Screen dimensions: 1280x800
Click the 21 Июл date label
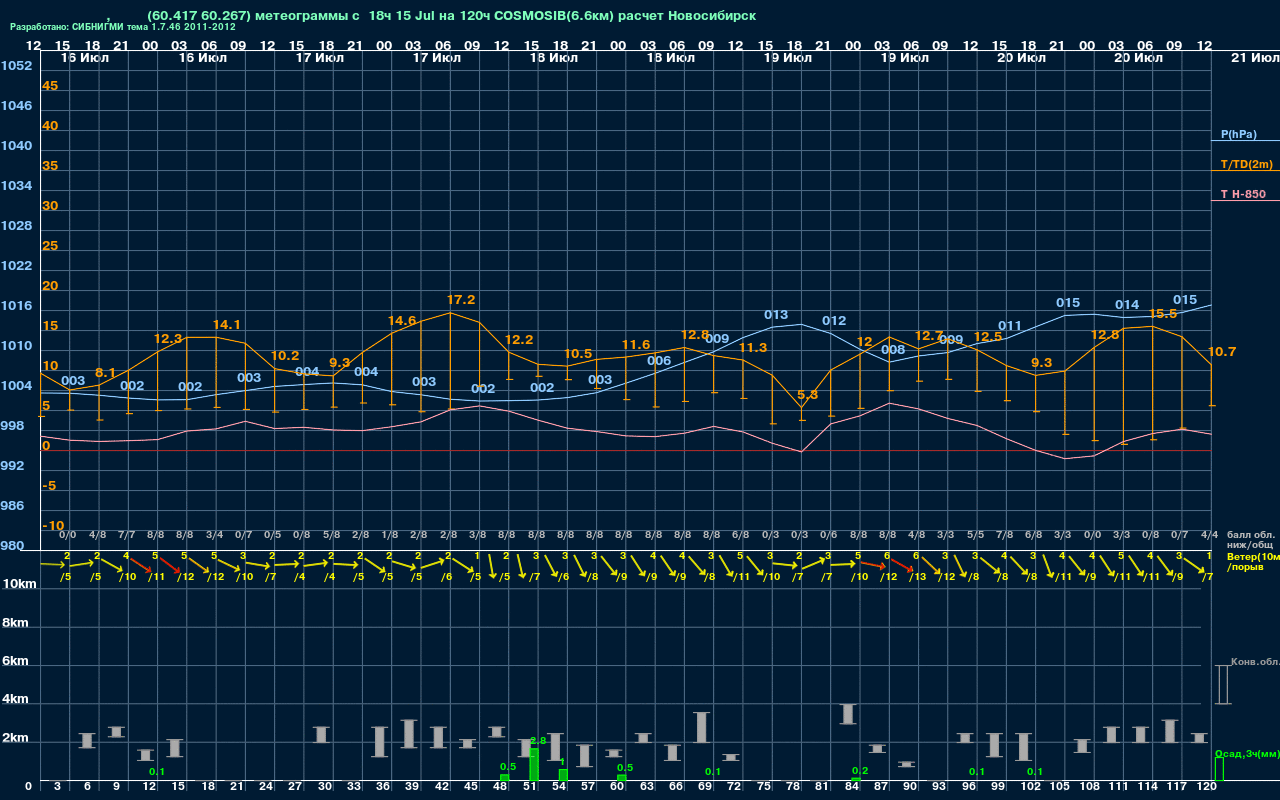(1254, 58)
